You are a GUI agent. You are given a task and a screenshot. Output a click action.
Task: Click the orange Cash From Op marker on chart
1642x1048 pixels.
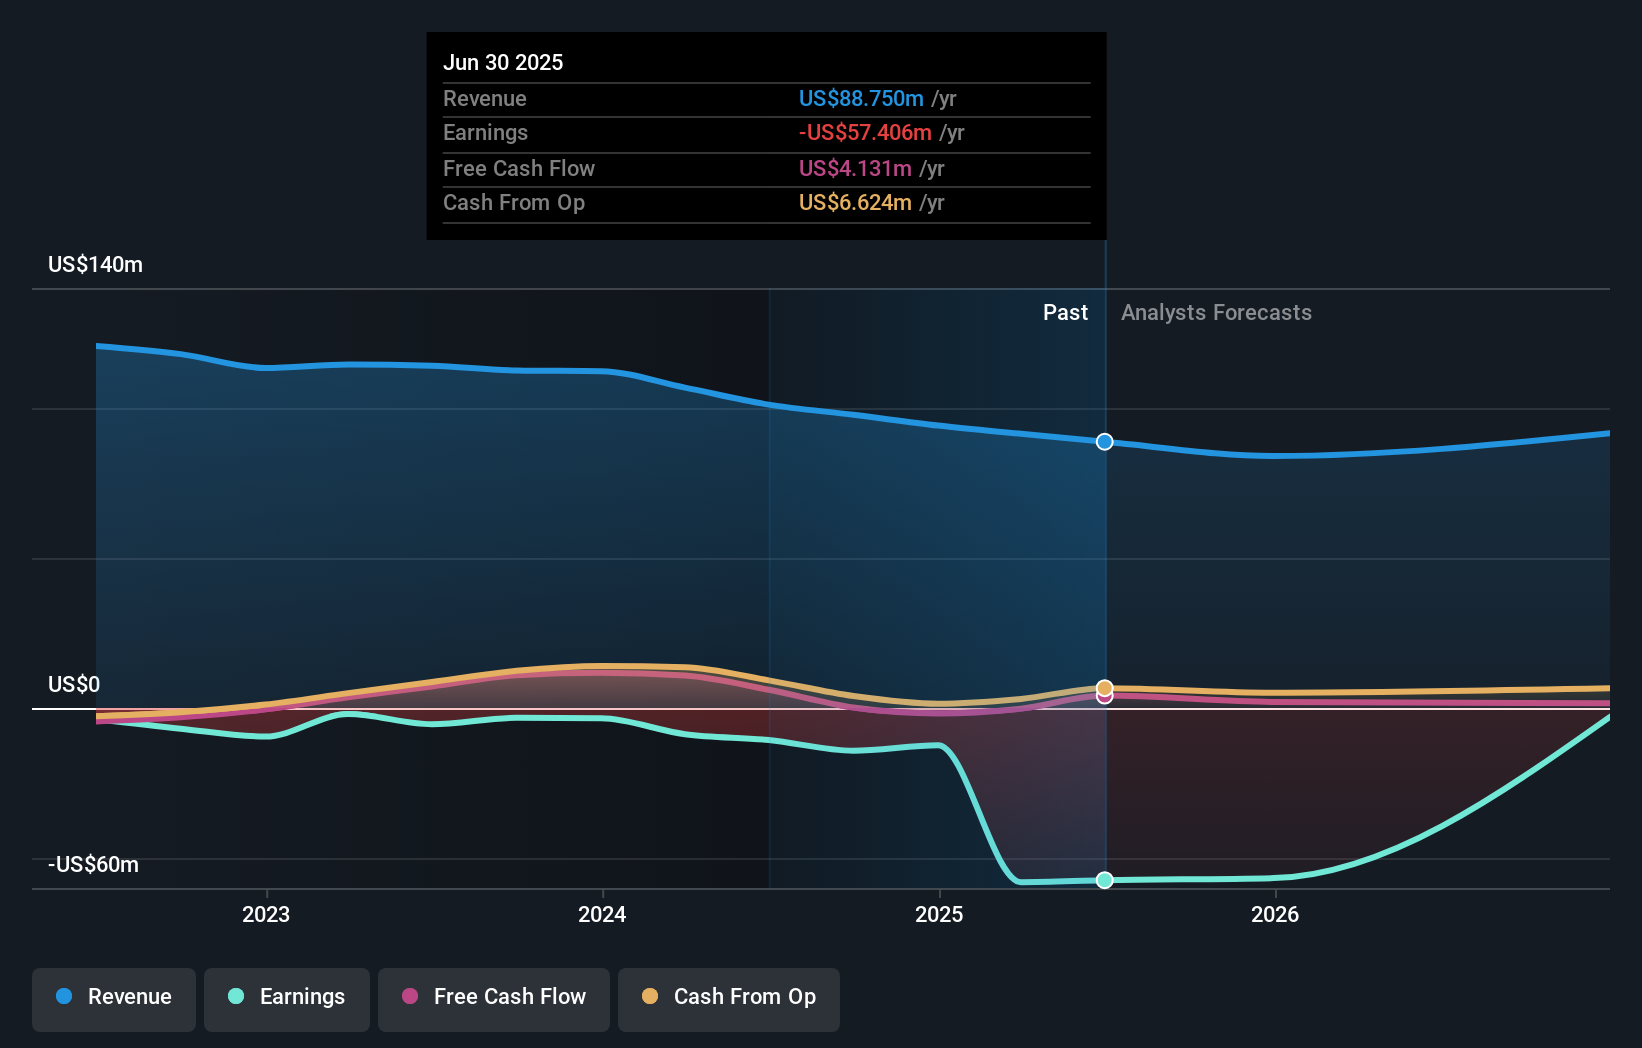pyautogui.click(x=1104, y=688)
